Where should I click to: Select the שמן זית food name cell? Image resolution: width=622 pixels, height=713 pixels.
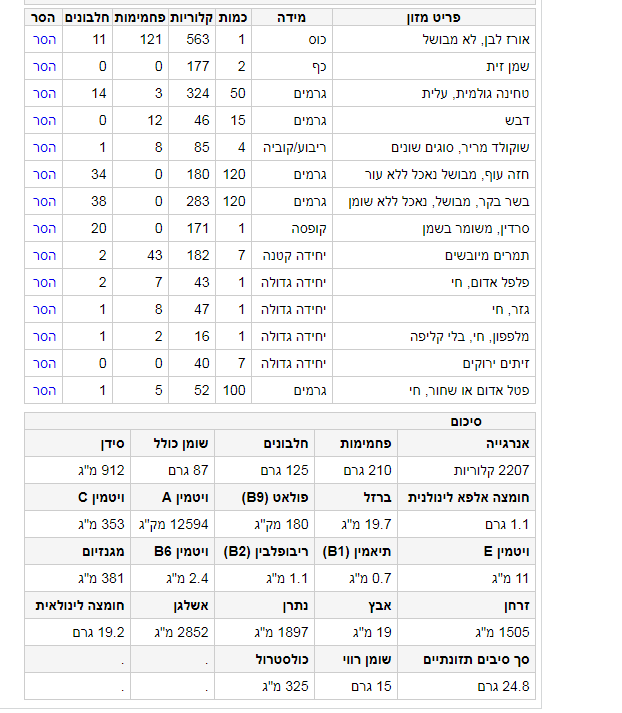(x=508, y=66)
